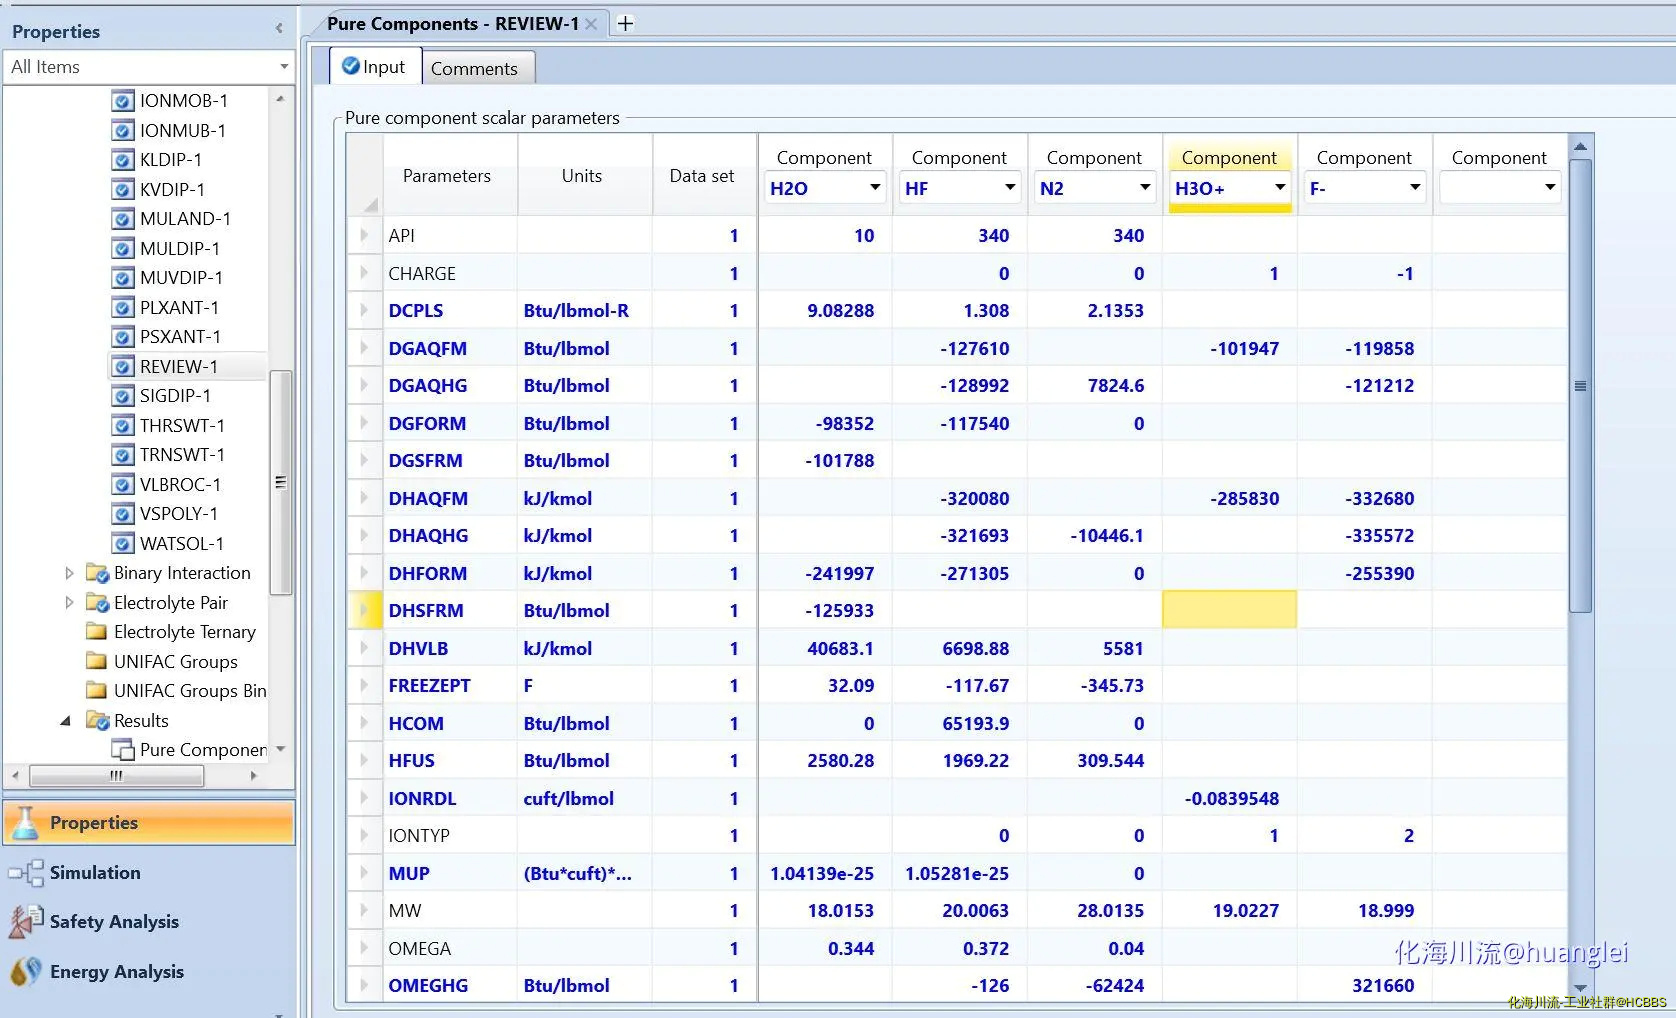Viewport: 1676px width, 1018px height.
Task: Click the IONMUB-1 item icon
Action: 122,131
